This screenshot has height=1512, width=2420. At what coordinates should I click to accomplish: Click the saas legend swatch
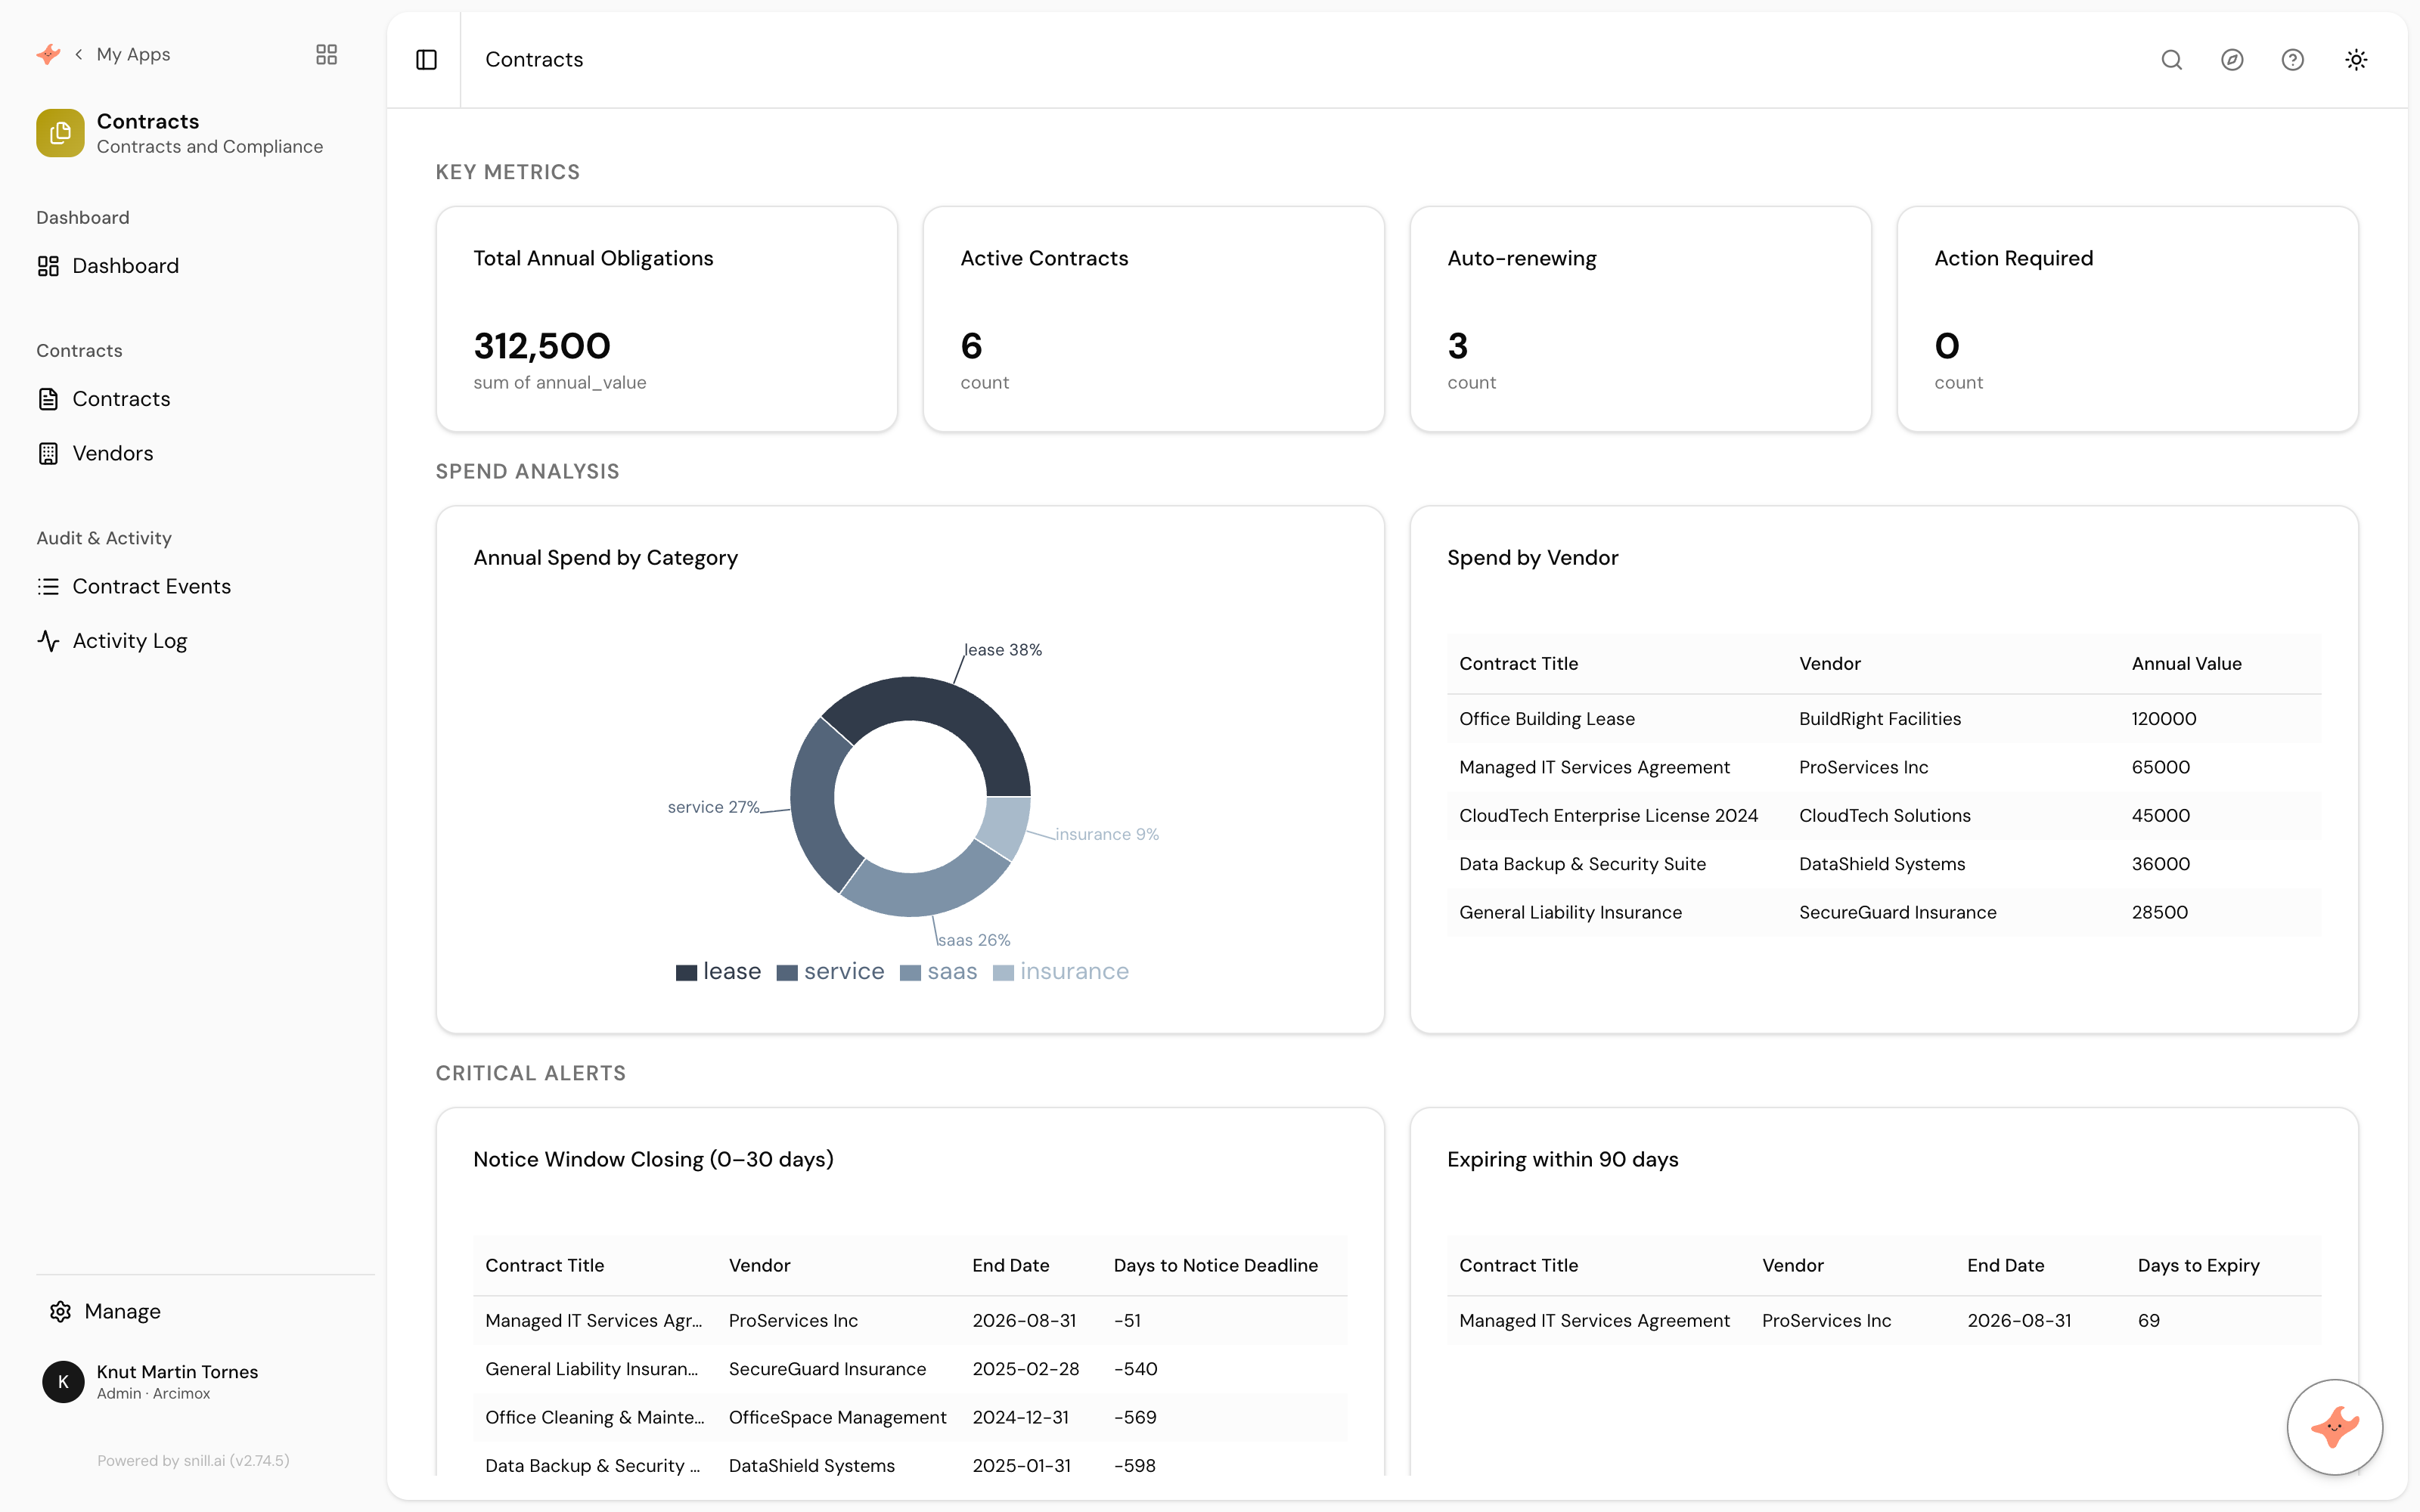point(910,973)
